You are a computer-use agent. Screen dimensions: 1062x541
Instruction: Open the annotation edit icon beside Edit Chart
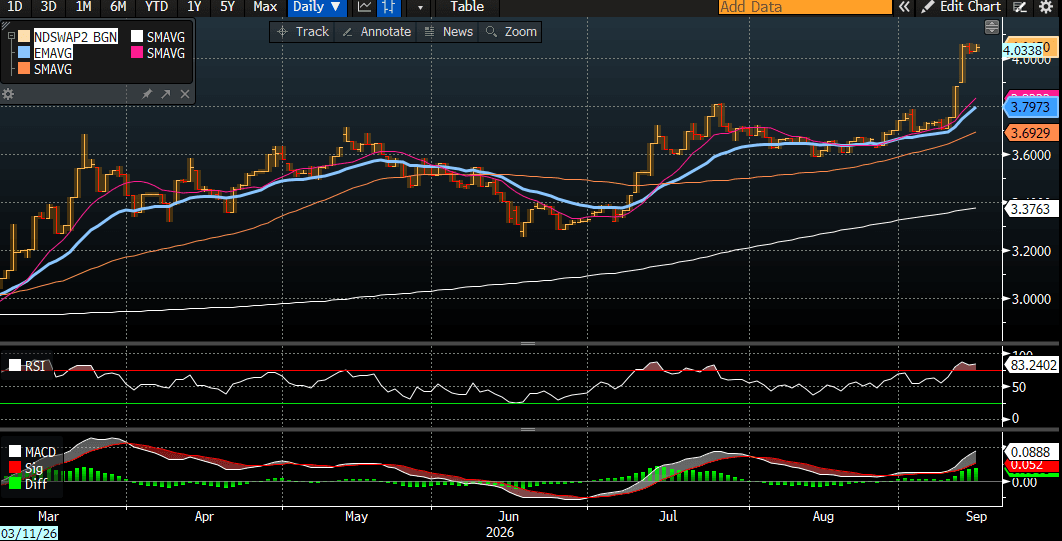click(1019, 7)
